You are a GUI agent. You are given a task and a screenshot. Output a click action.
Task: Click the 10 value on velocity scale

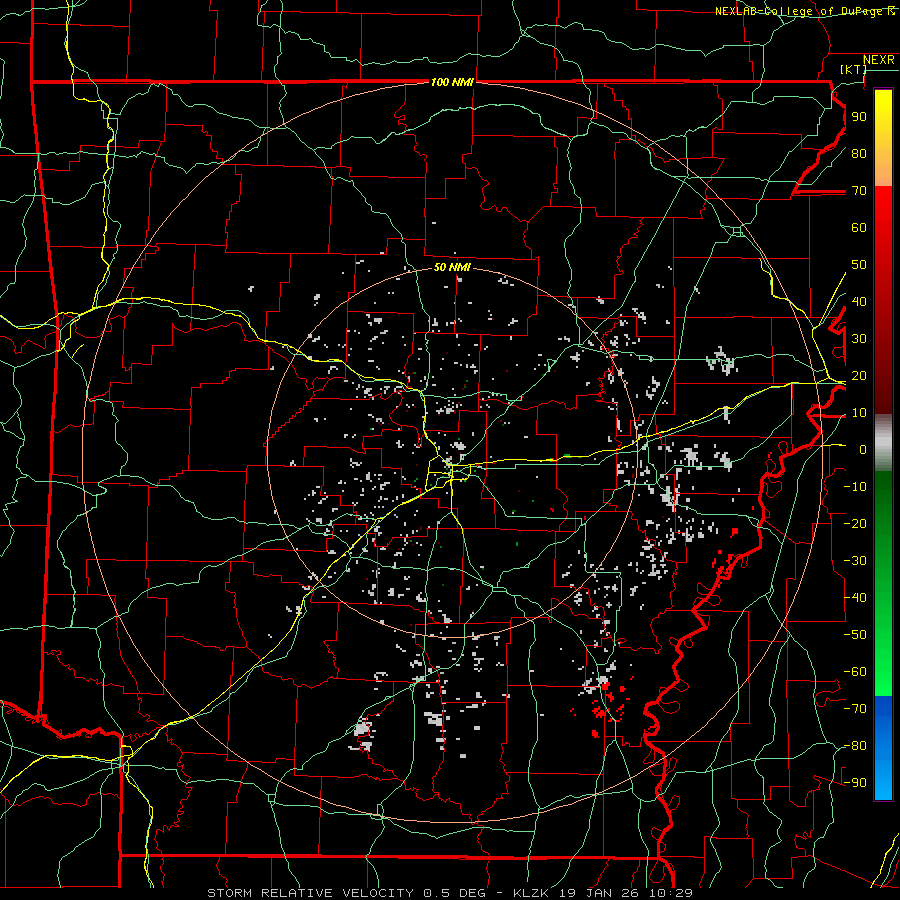[859, 413]
